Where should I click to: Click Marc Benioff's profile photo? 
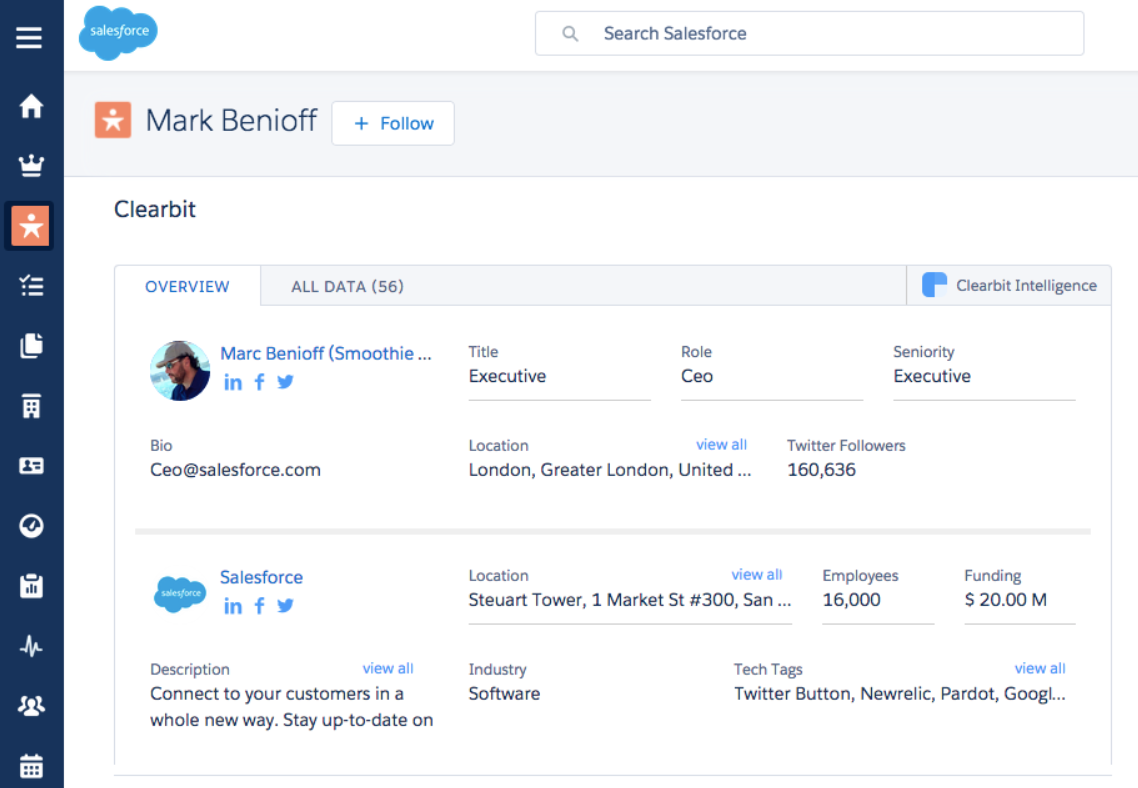click(x=180, y=371)
